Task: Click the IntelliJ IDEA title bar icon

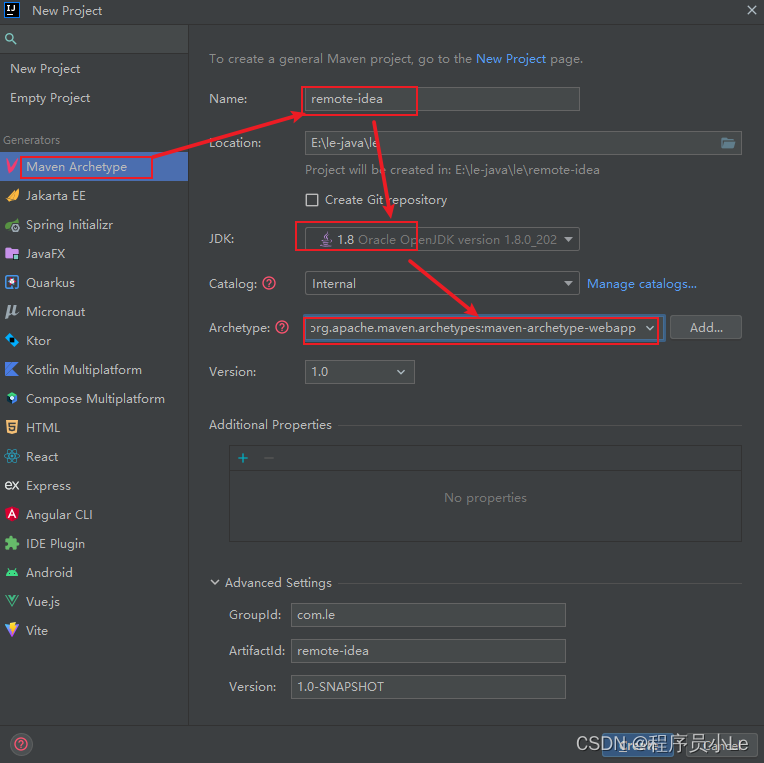Action: click(x=12, y=10)
